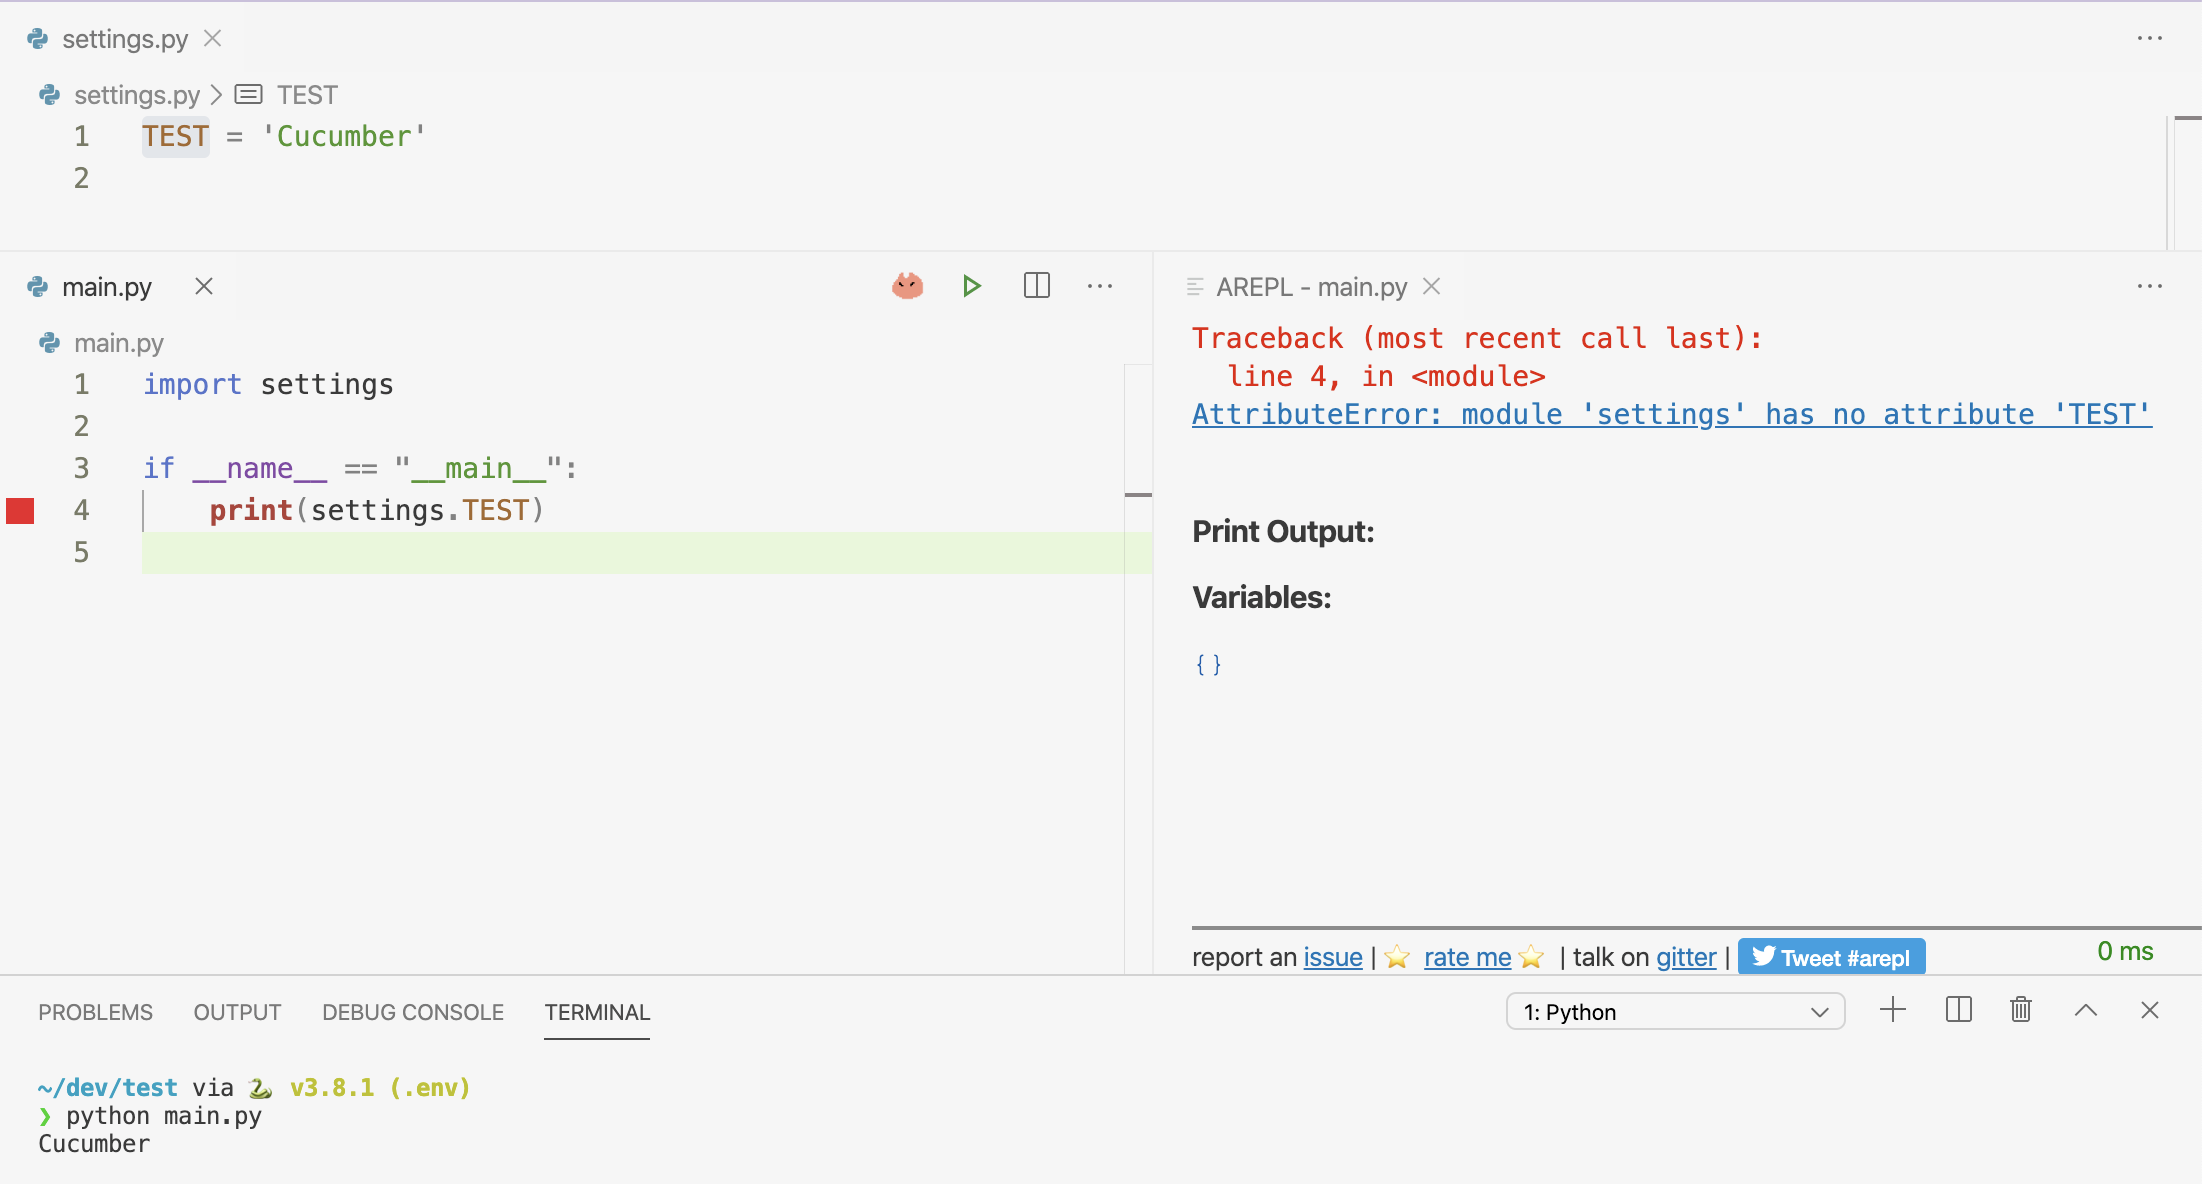Split the terminal panel
Screen dimensions: 2202x1184
click(x=1958, y=1010)
